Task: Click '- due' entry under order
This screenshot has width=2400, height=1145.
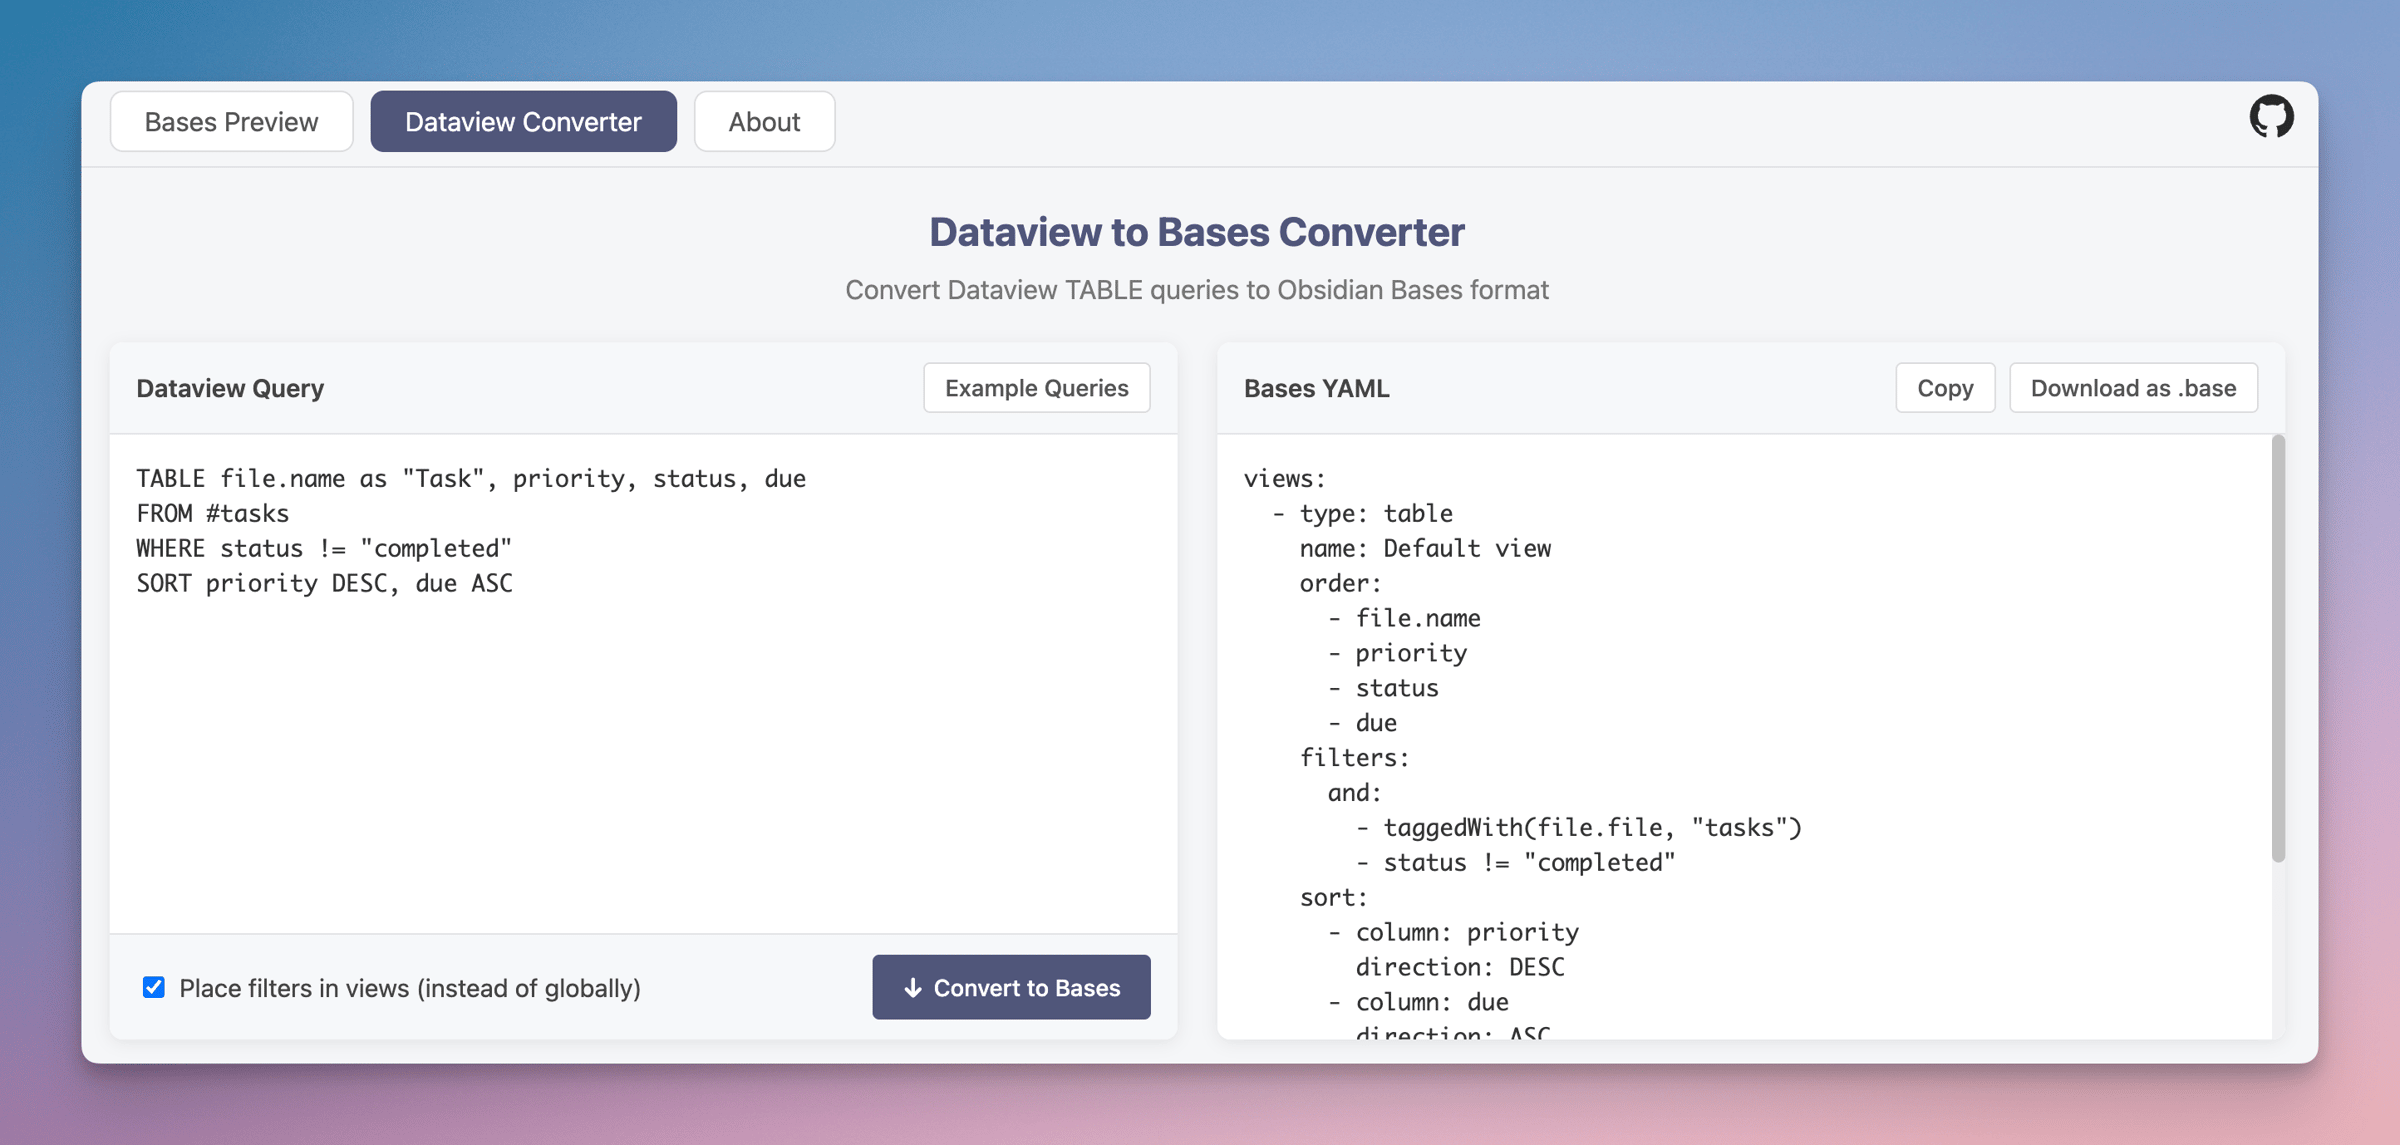Action: (1362, 723)
